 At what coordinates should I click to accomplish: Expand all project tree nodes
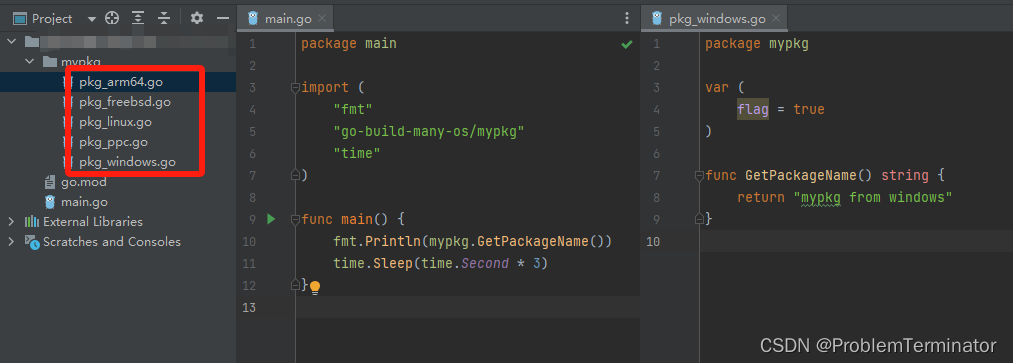point(138,19)
